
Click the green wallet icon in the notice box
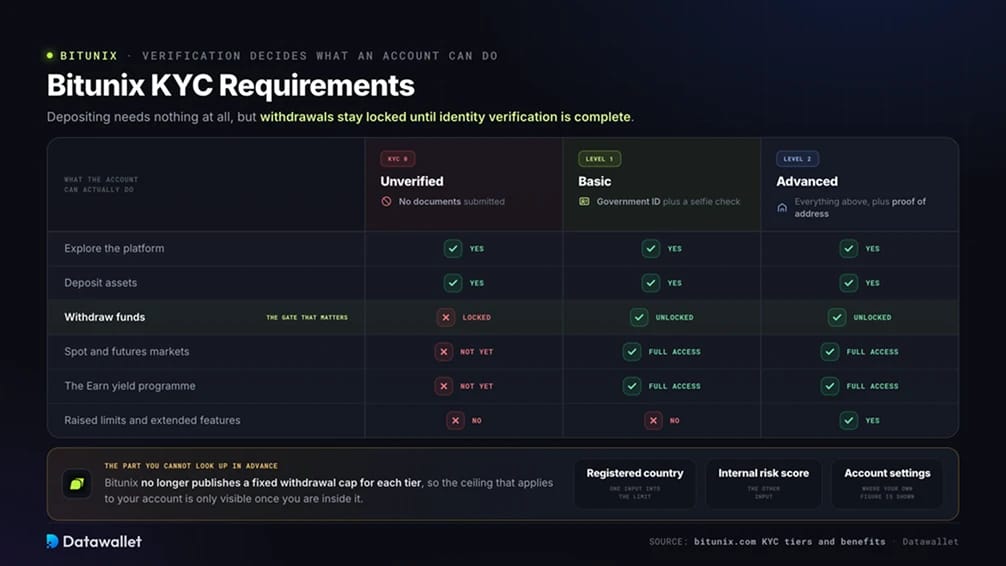[x=77, y=484]
